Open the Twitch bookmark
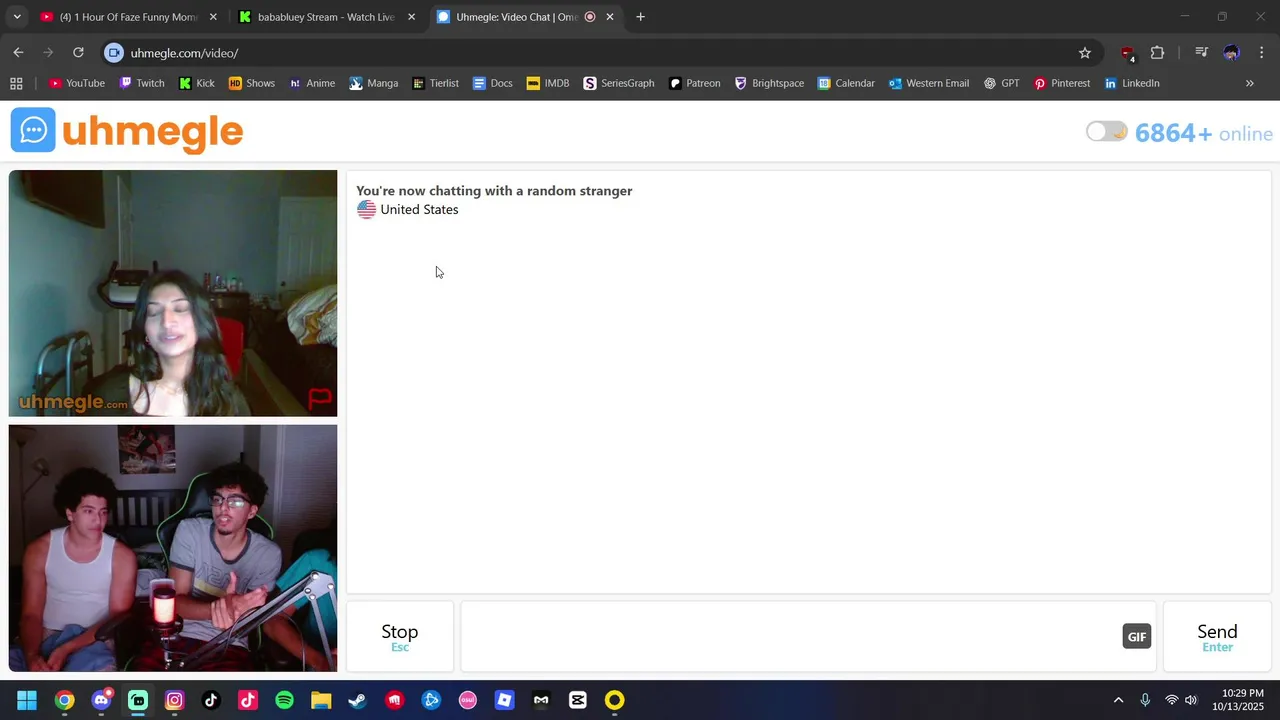Screen dimensions: 1280x720 pos(142,83)
